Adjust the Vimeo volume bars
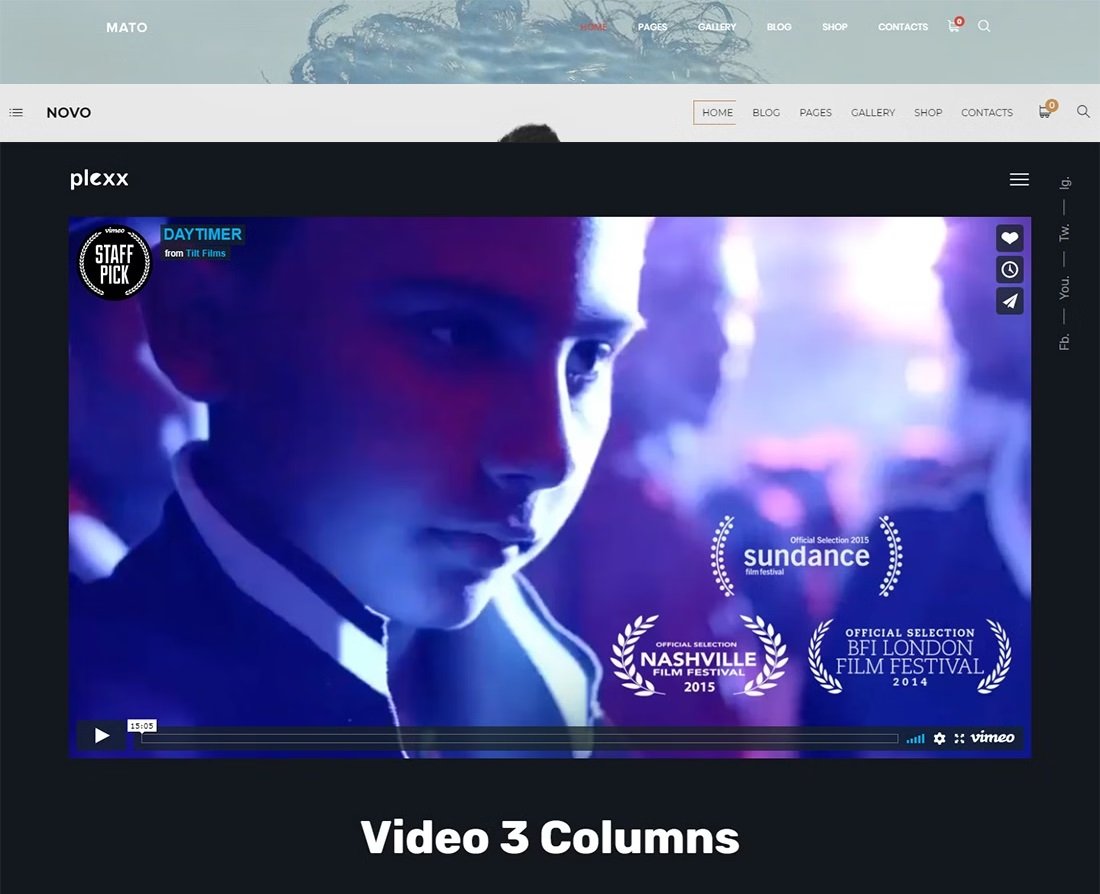Viewport: 1100px width, 894px height. 915,738
